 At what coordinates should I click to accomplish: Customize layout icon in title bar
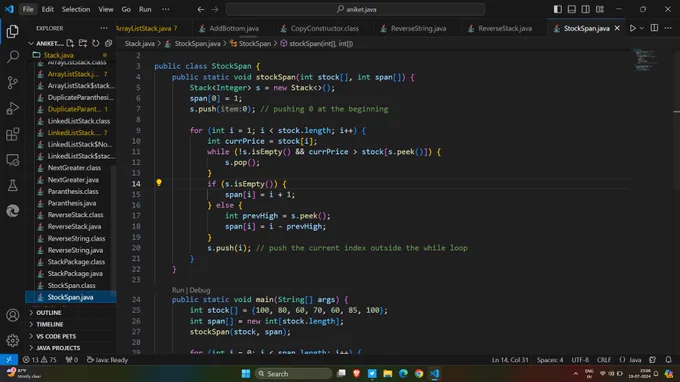(x=600, y=9)
